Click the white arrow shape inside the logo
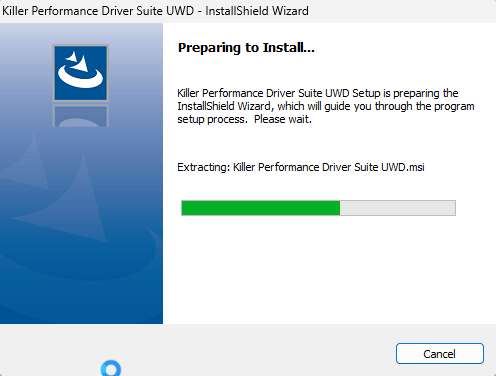This screenshot has width=496, height=376. (x=79, y=61)
